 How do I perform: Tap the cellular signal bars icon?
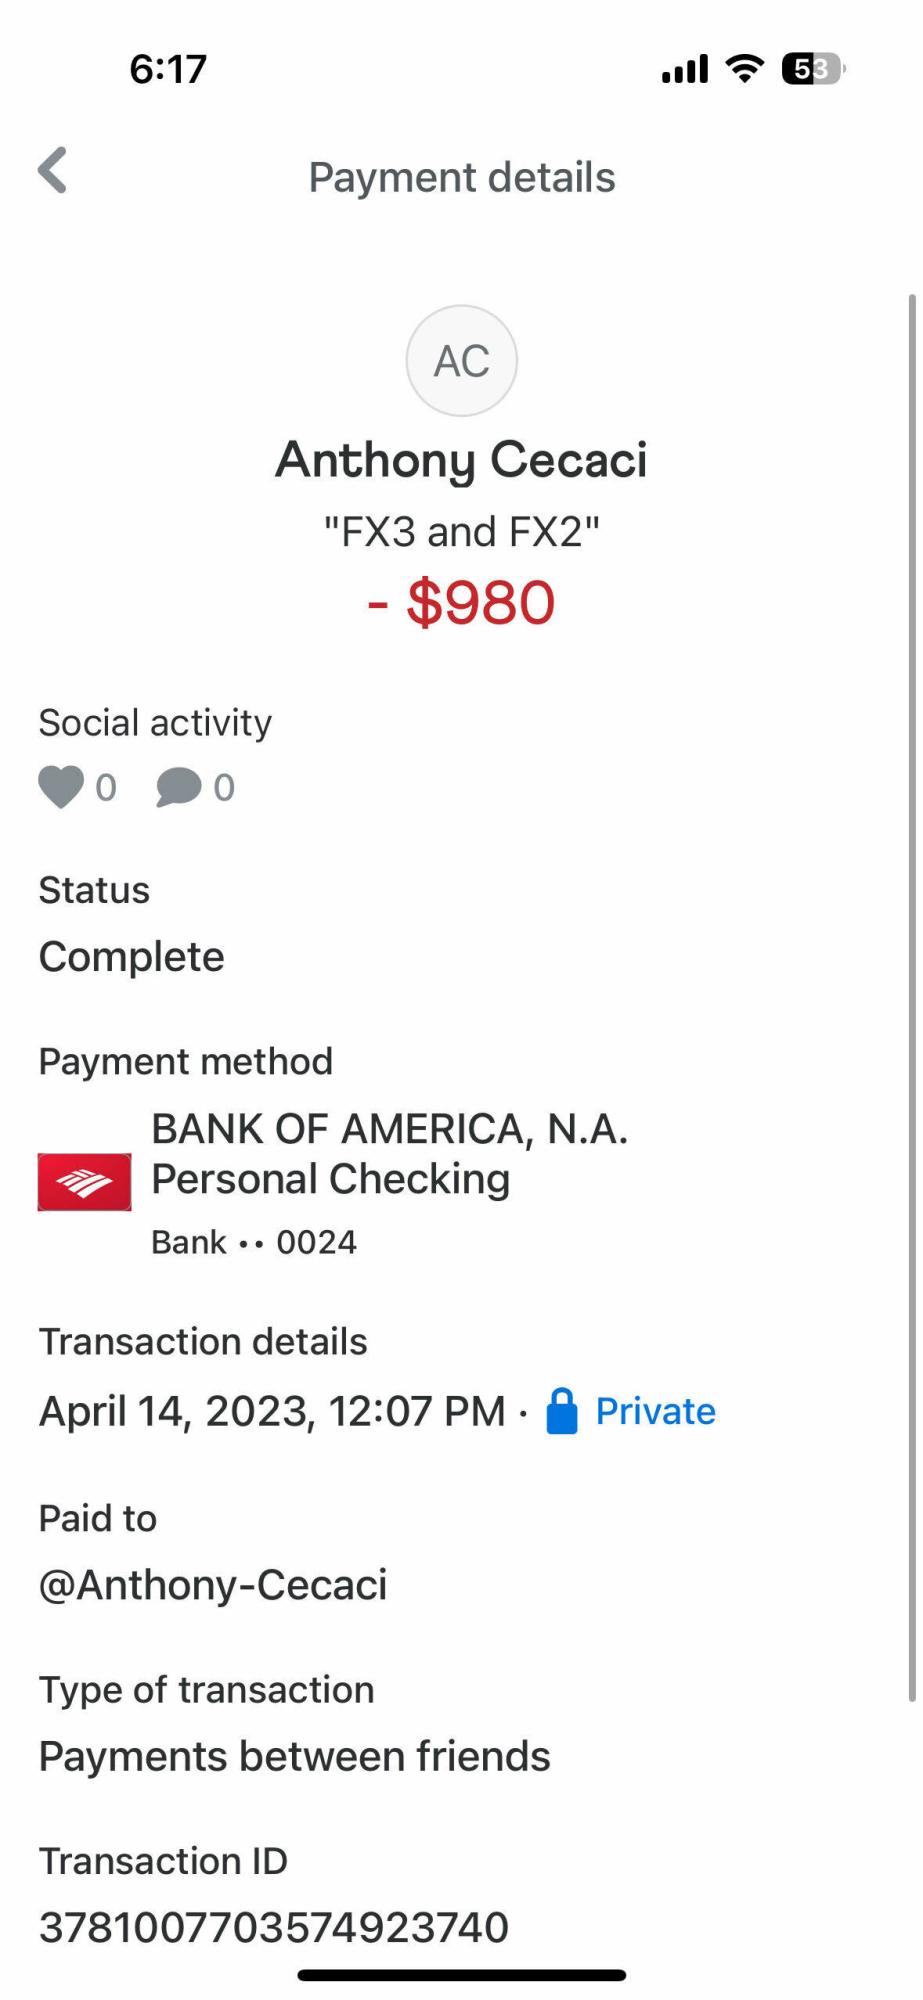[x=685, y=69]
